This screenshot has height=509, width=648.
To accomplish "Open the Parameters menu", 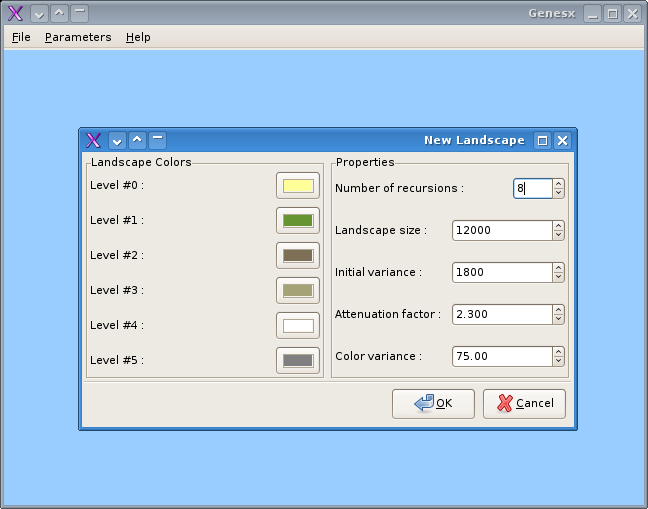I will pyautogui.click(x=78, y=37).
